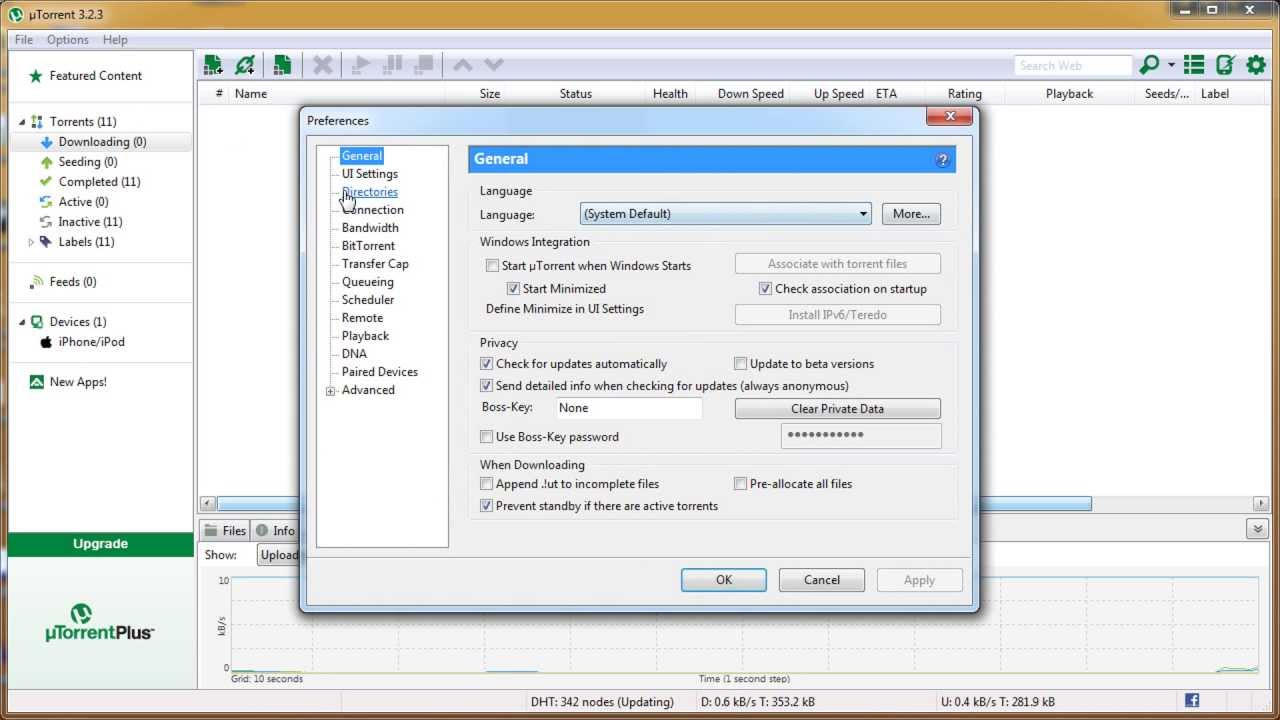Open the Options menu
1280x720 pixels.
click(68, 40)
